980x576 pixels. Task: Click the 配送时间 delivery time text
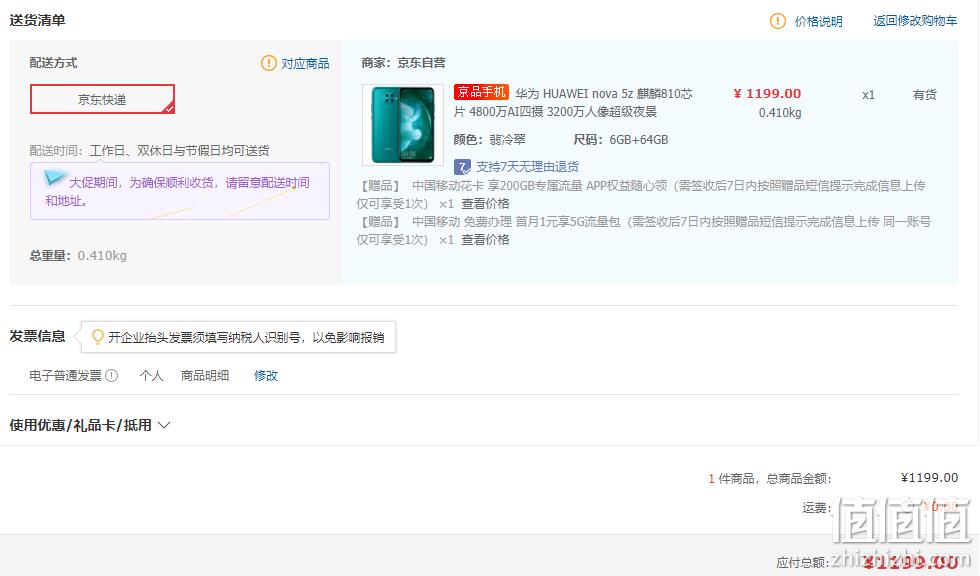149,151
